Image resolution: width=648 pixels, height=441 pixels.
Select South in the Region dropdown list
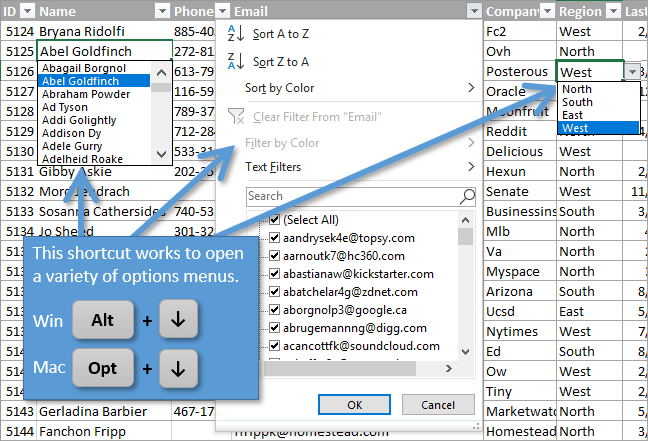click(577, 102)
